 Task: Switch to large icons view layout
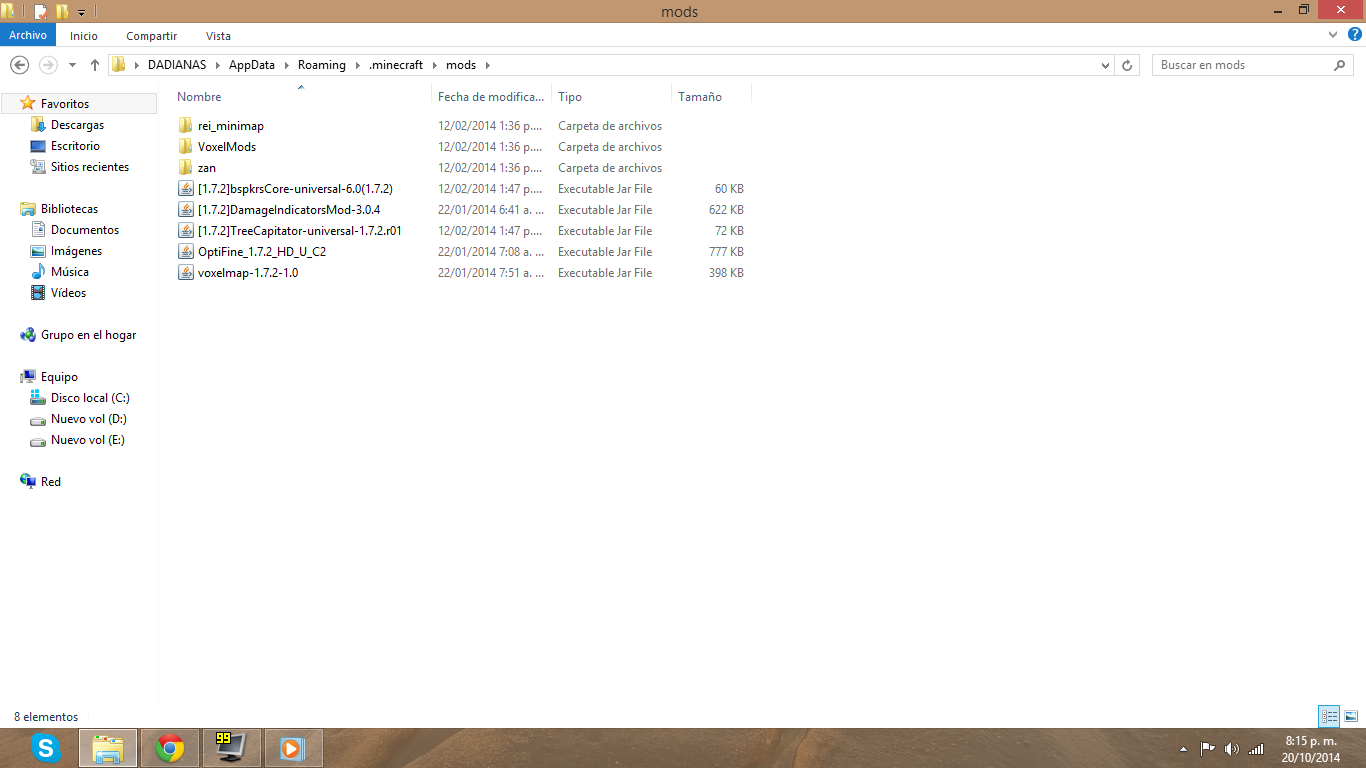[1351, 716]
